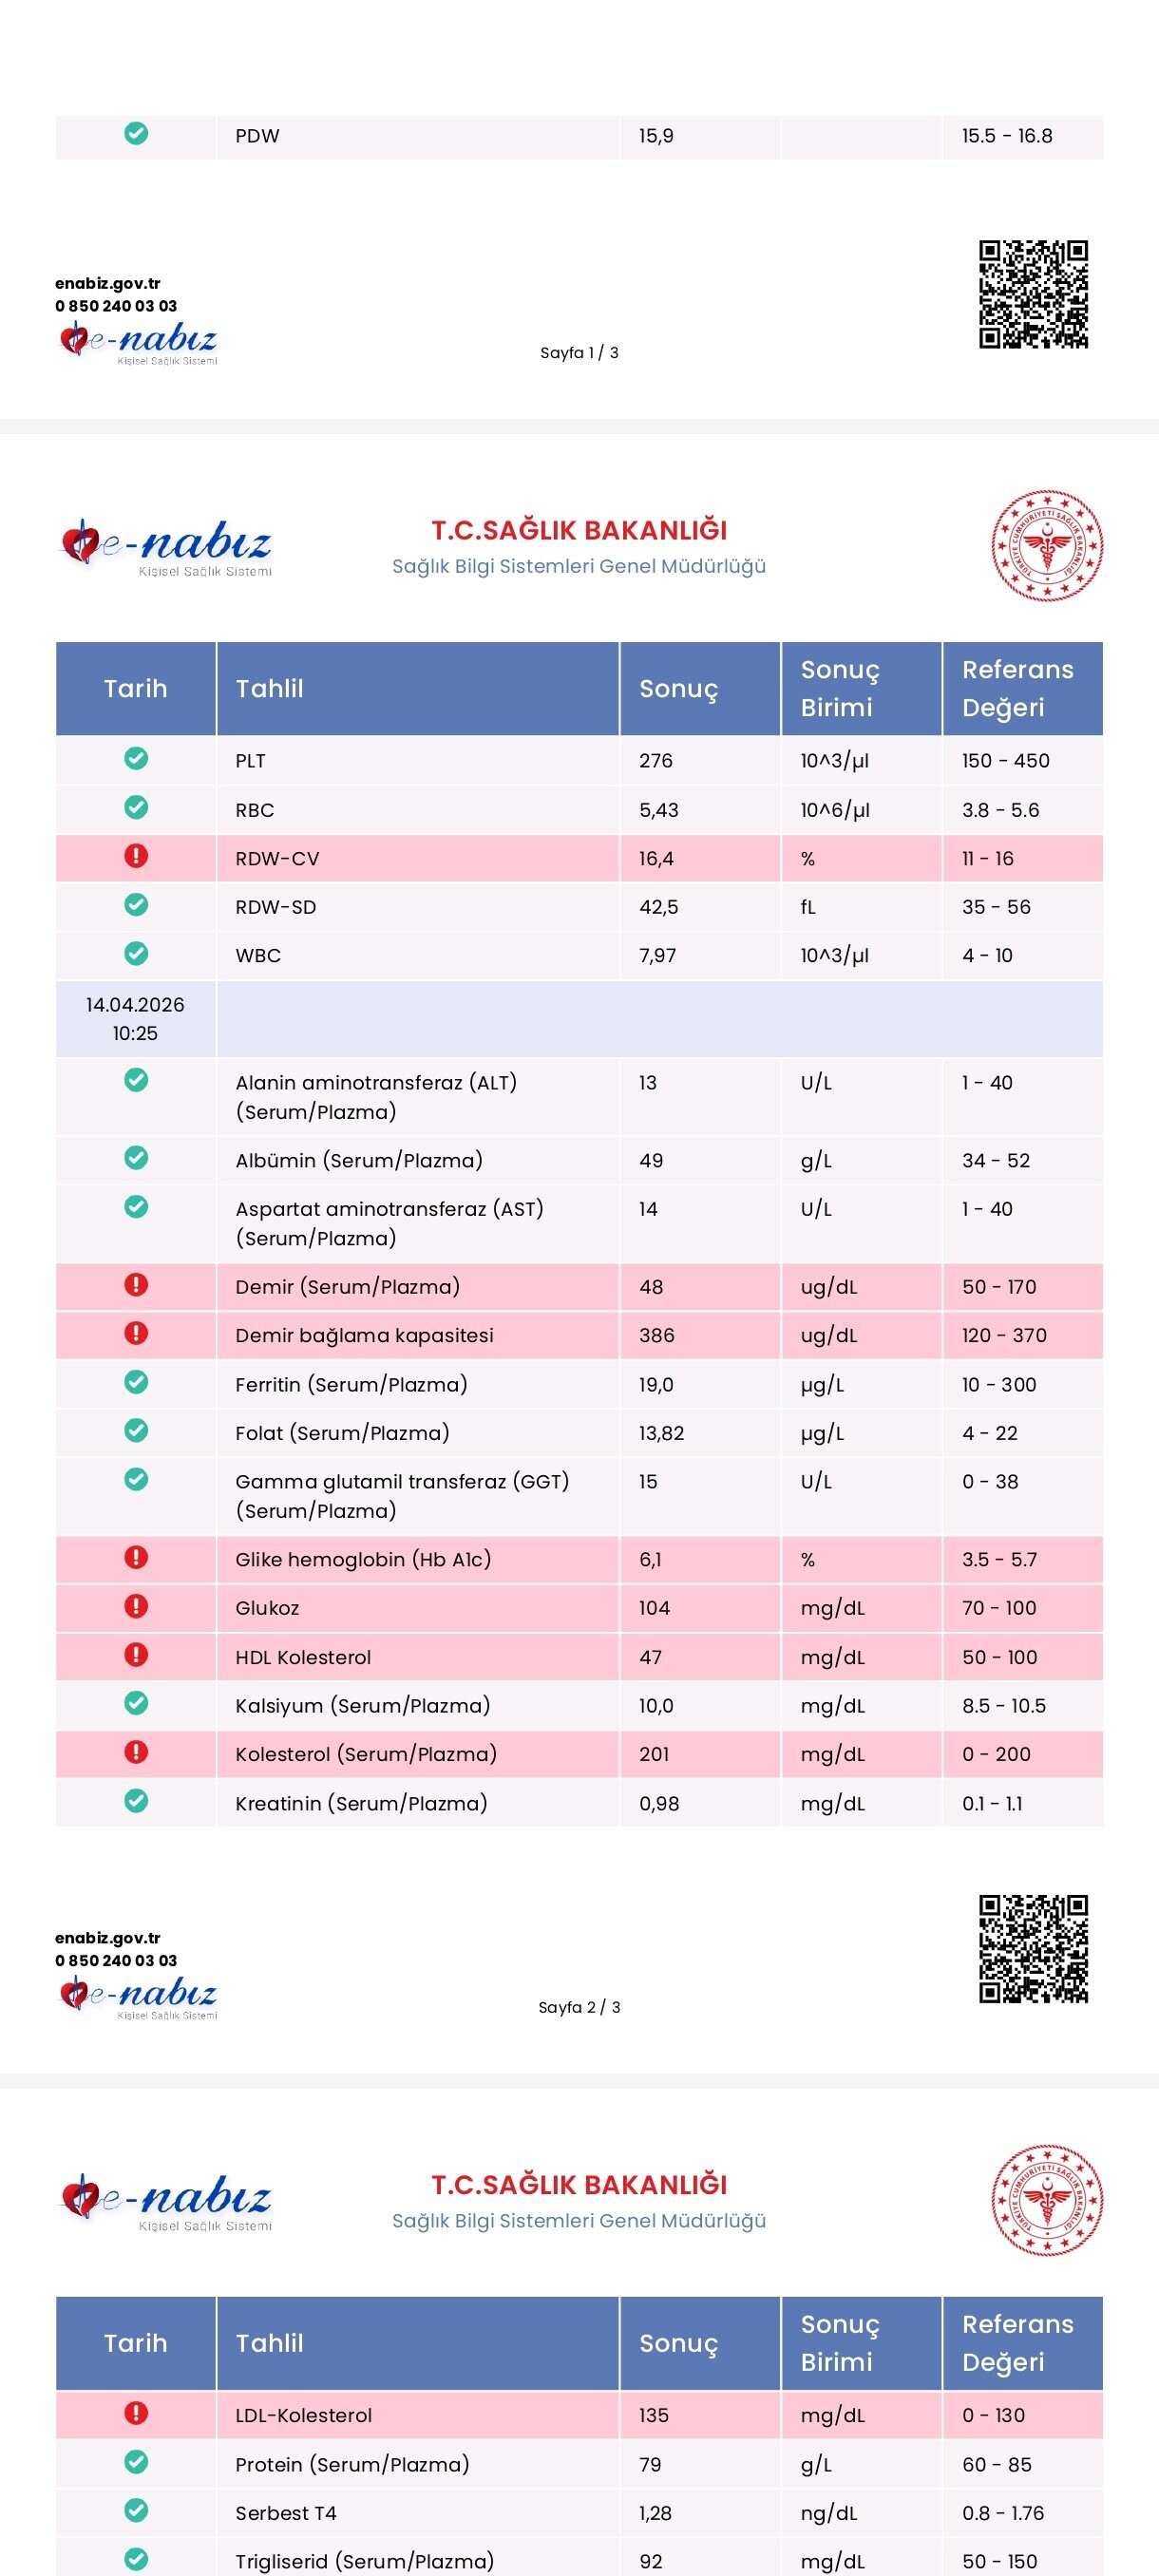The image size is (1159, 2576).
Task: Click the green check beside Ferritin row
Action: tap(136, 1382)
